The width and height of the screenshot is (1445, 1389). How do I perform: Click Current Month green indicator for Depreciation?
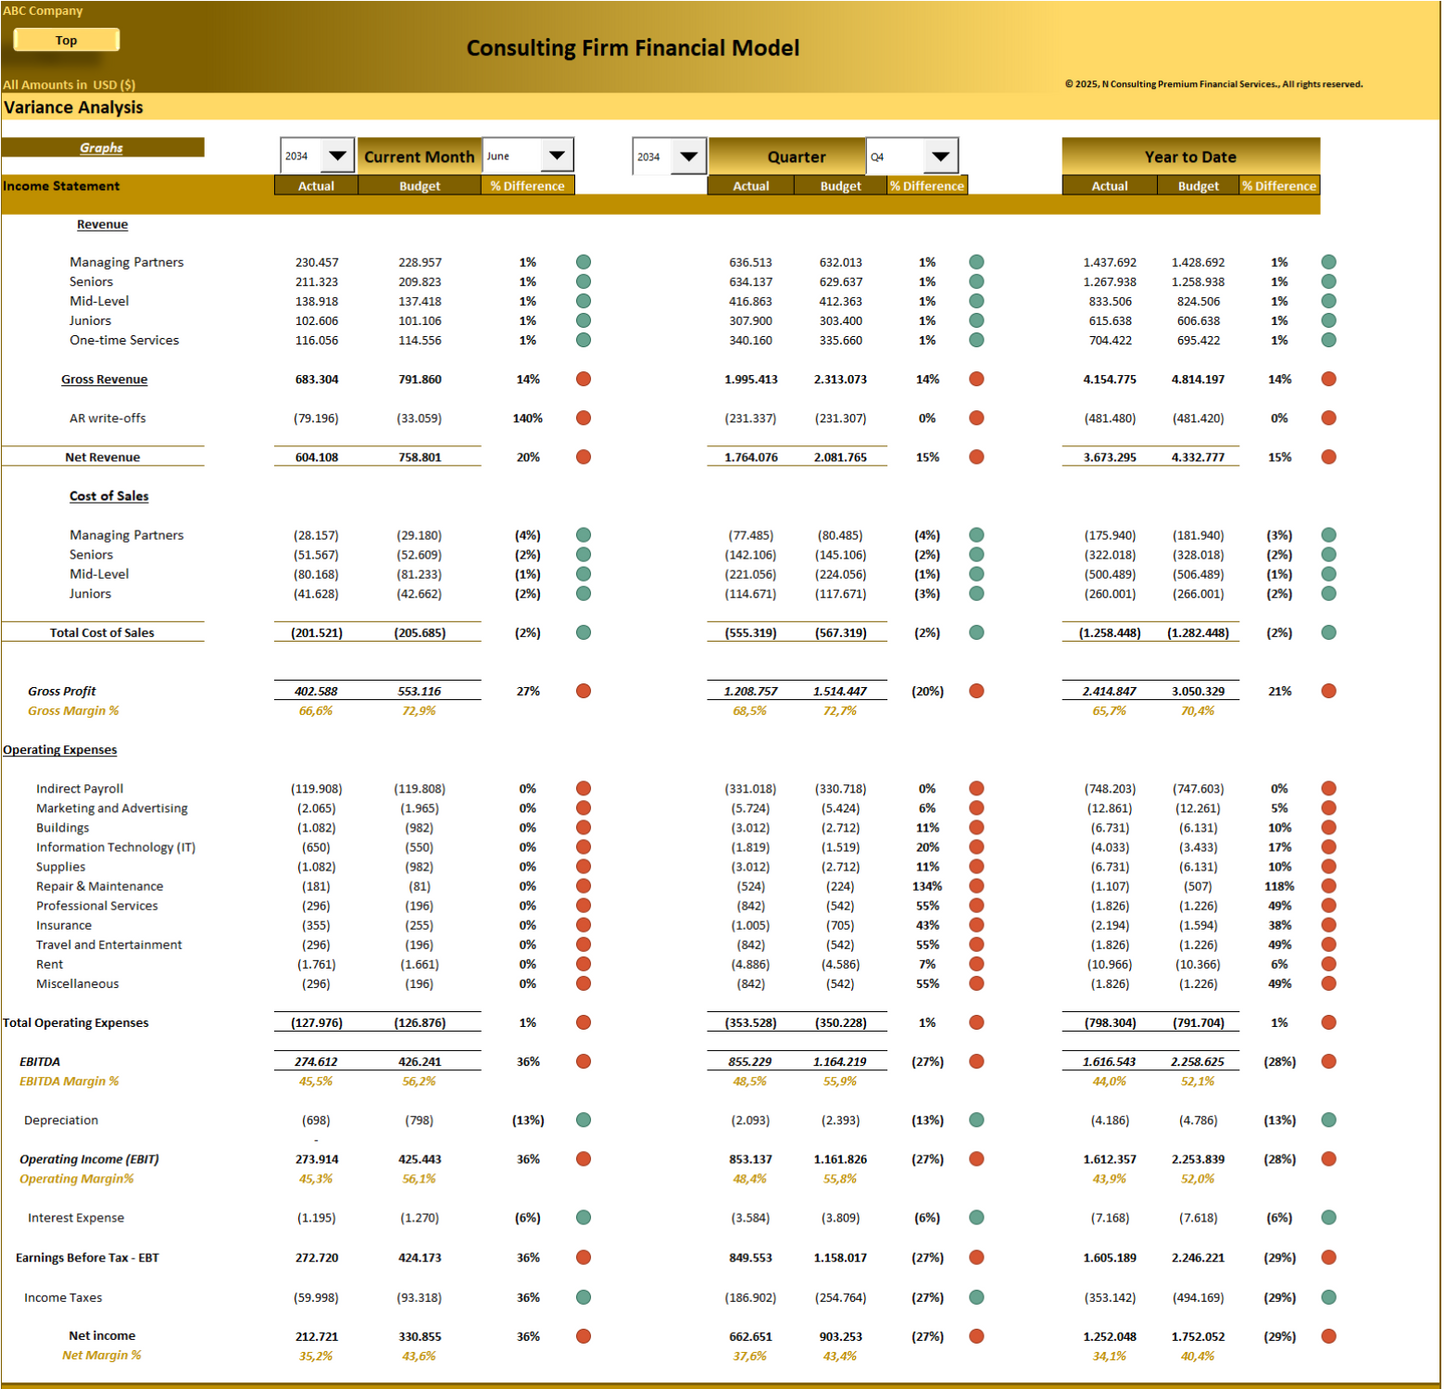pyautogui.click(x=584, y=1120)
